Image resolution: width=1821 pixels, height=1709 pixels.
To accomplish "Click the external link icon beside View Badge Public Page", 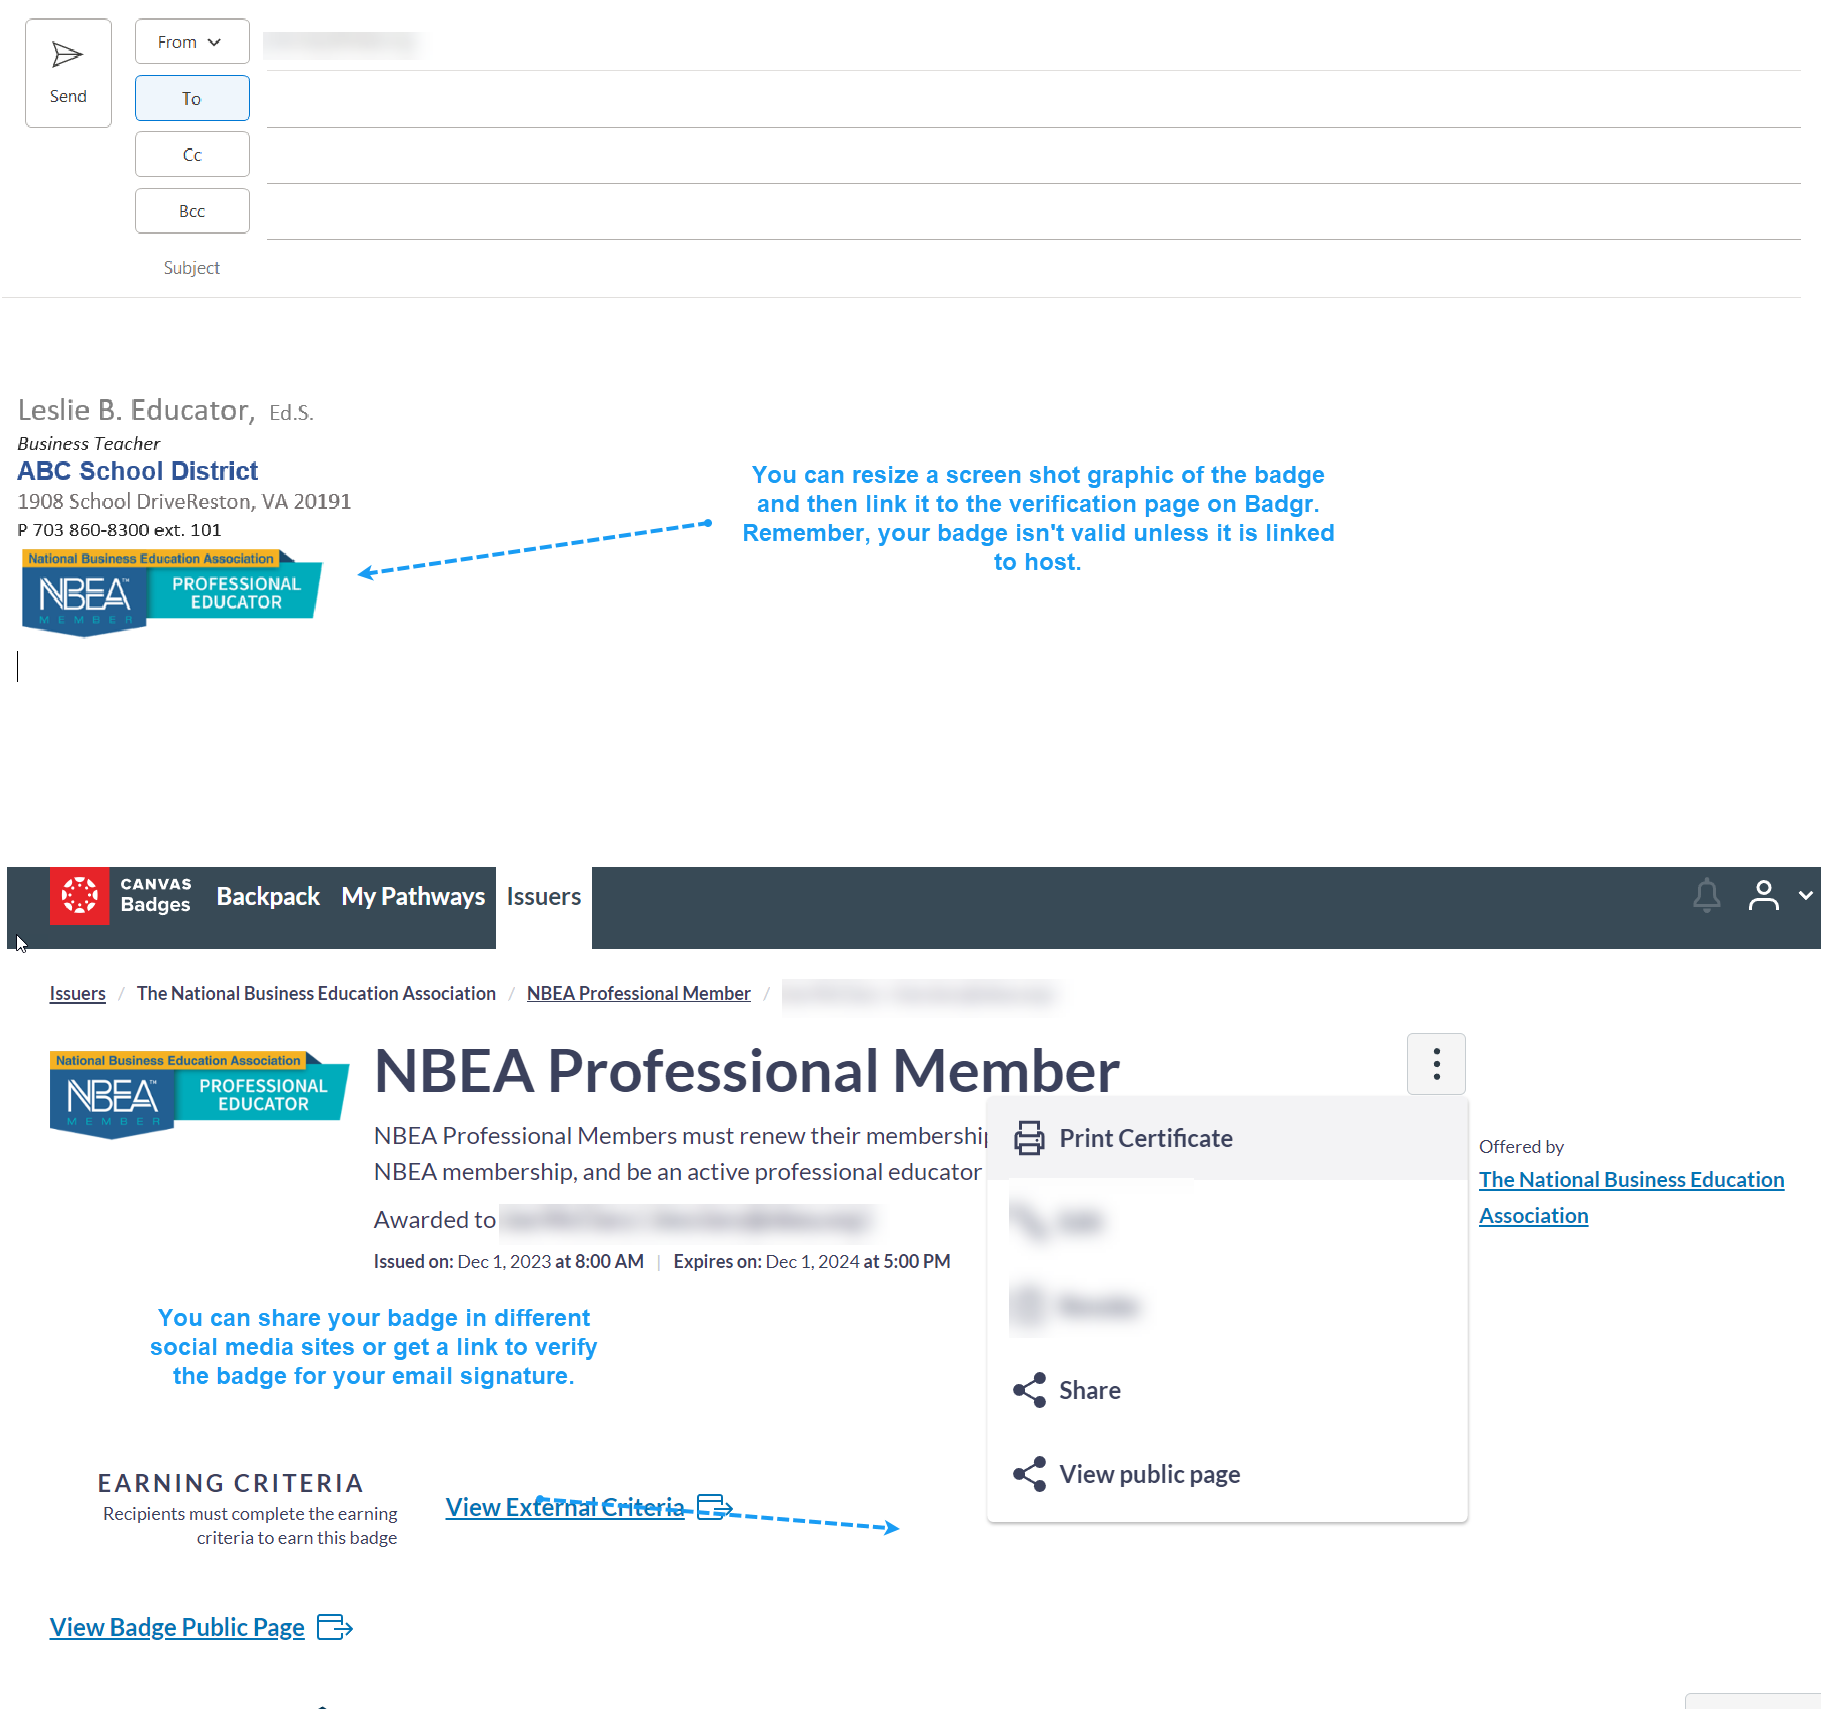I will tap(334, 1627).
